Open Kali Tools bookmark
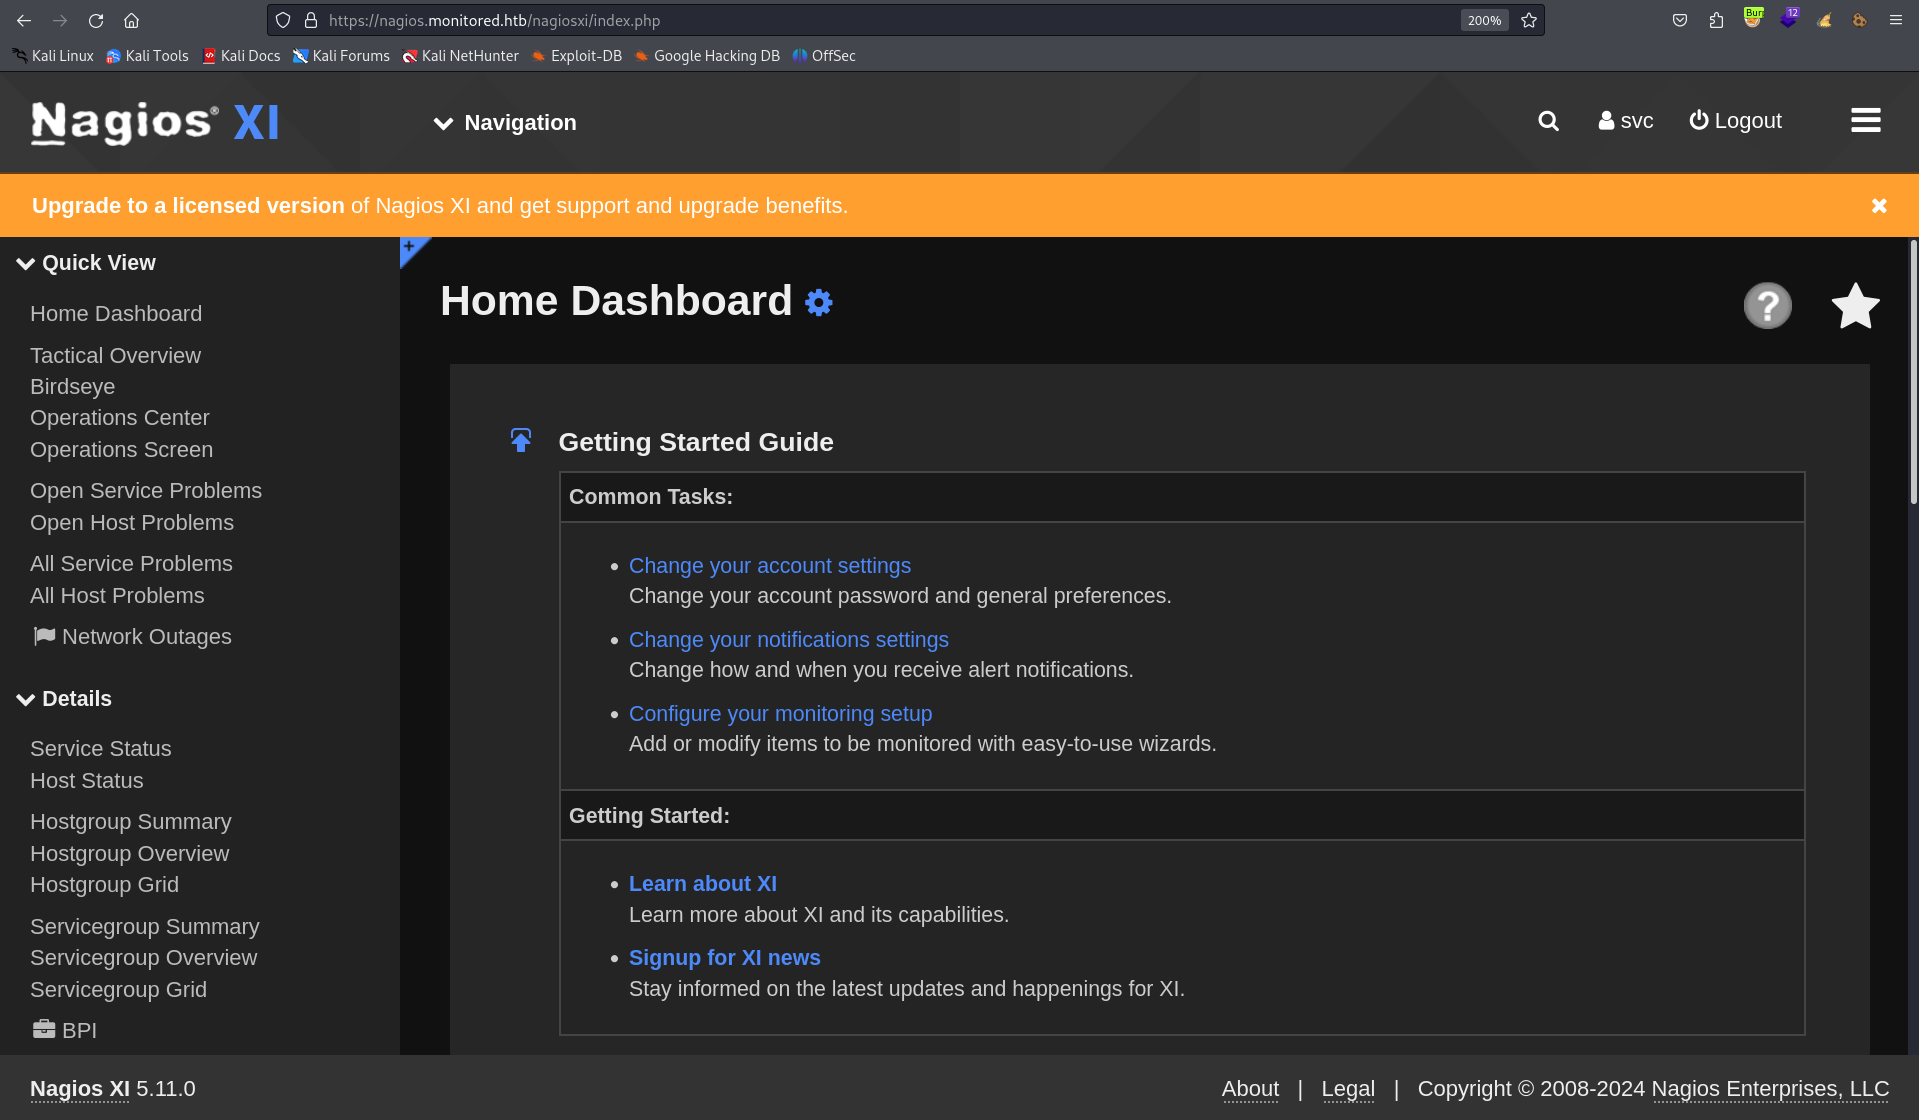The height and width of the screenshot is (1120, 1919). [x=147, y=56]
